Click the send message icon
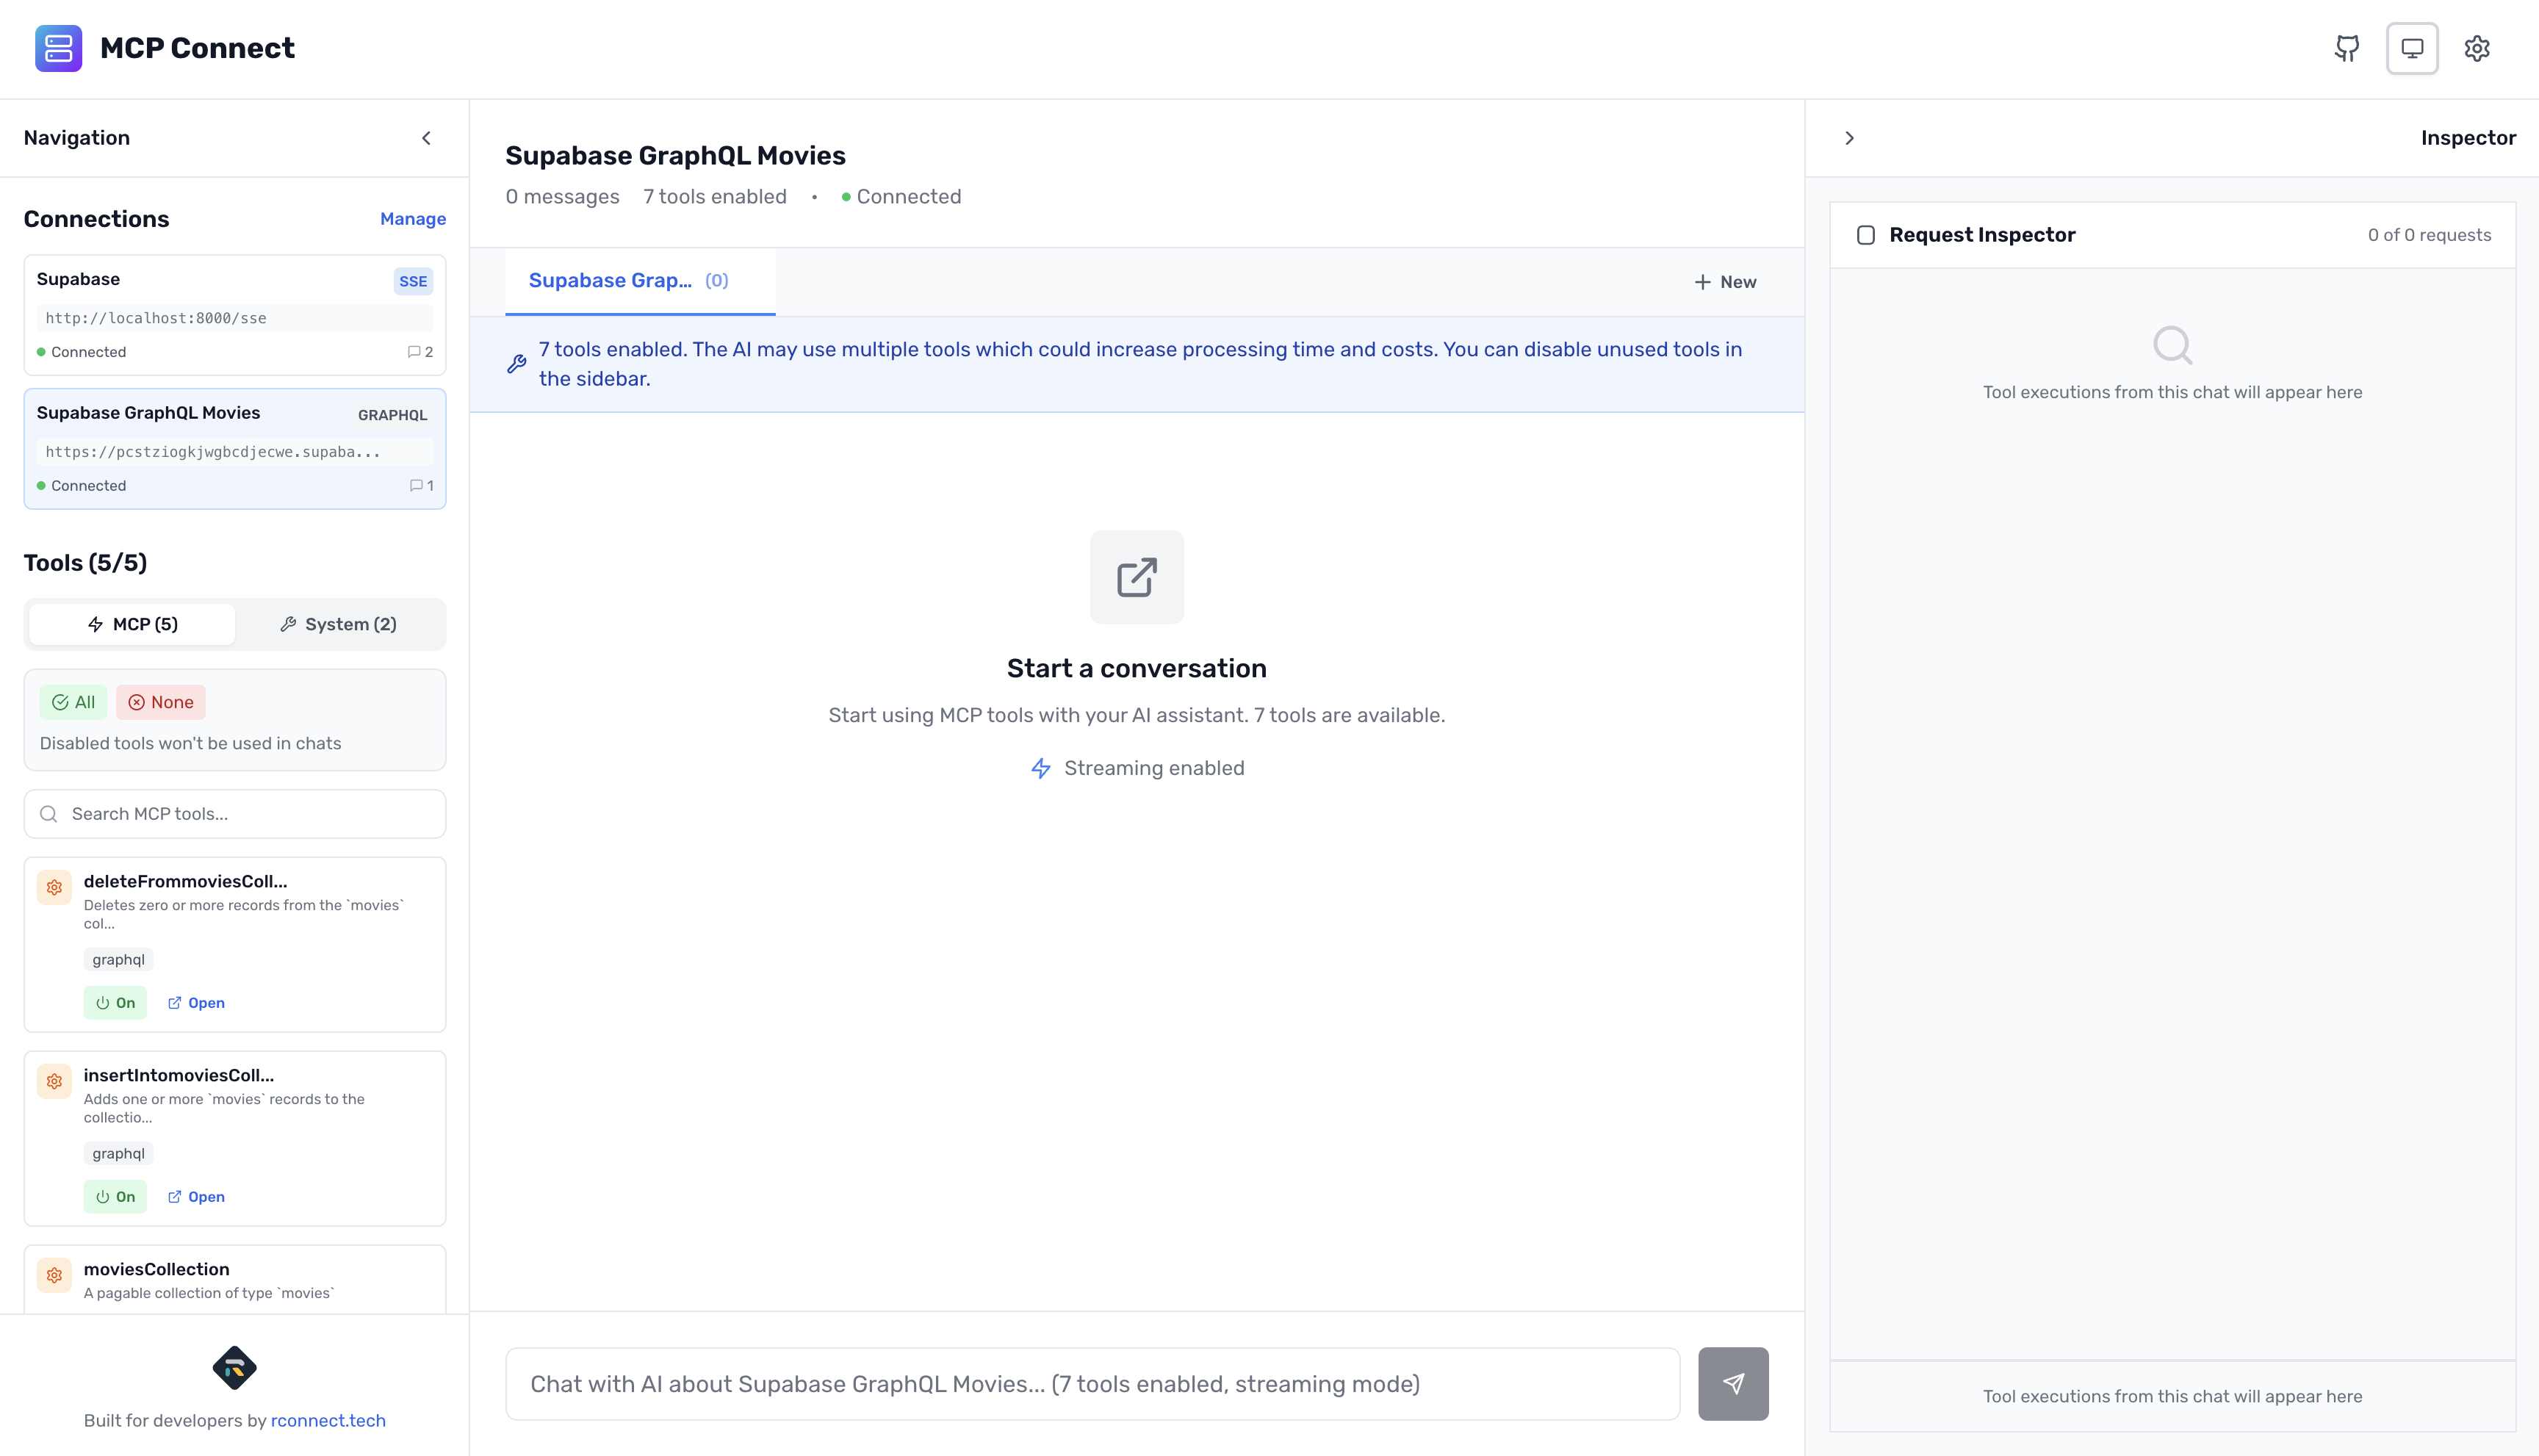2539x1456 pixels. click(1733, 1383)
